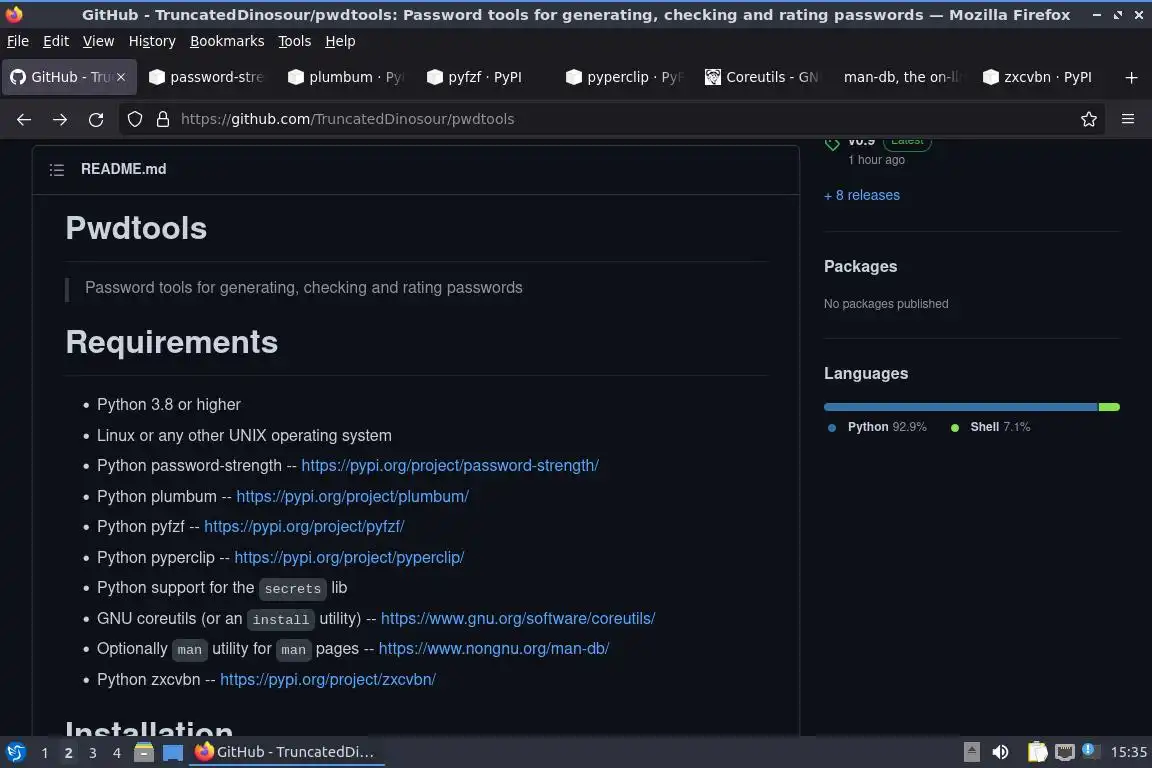Open the GNU coreutils software link
The height and width of the screenshot is (768, 1152).
(x=518, y=619)
